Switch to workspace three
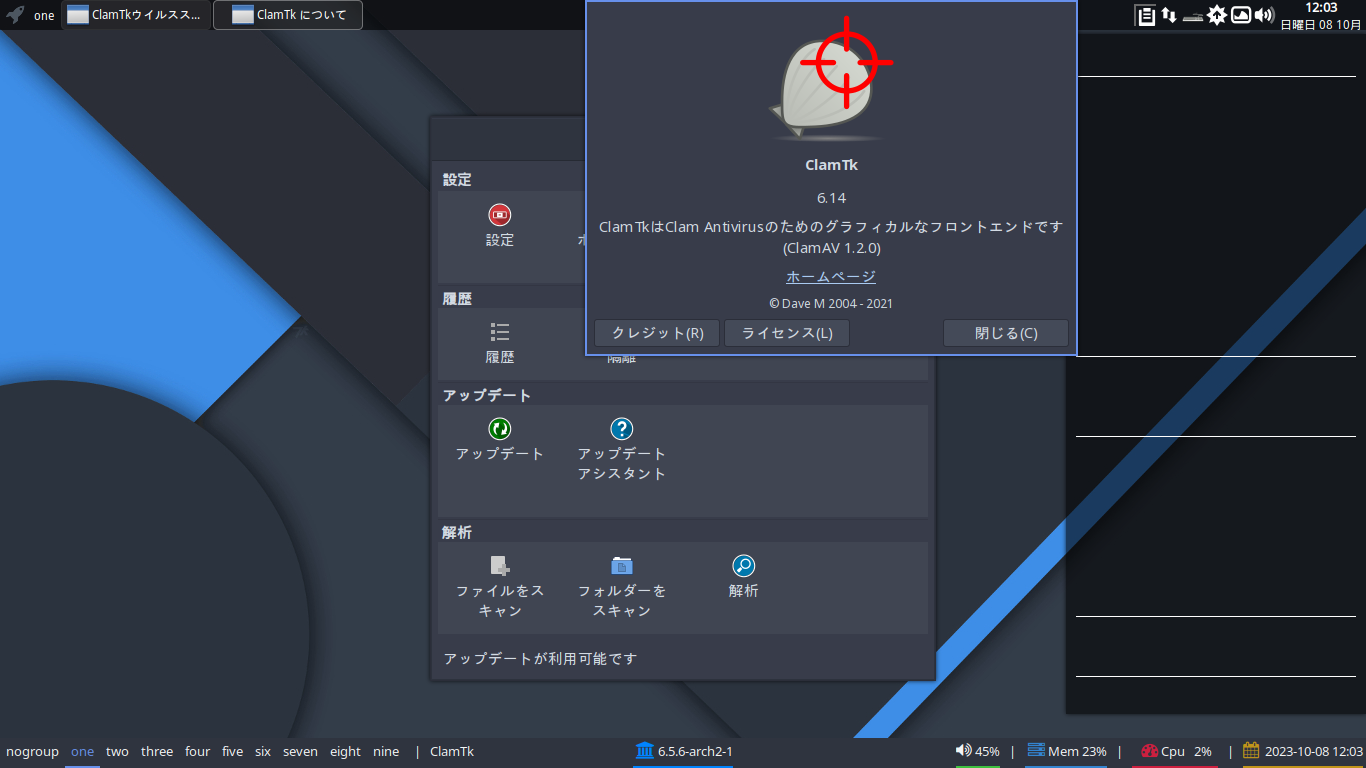Image resolution: width=1366 pixels, height=768 pixels. click(157, 752)
